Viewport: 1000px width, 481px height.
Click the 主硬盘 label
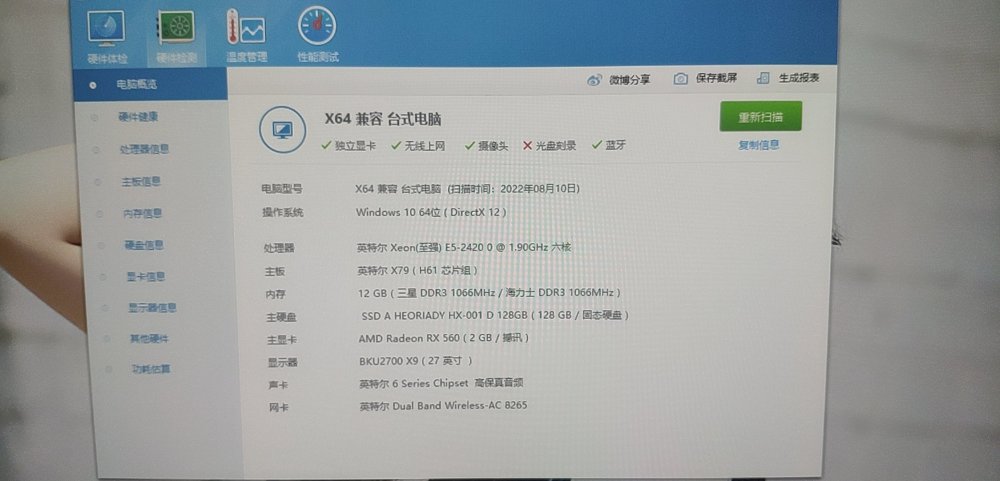tap(282, 317)
